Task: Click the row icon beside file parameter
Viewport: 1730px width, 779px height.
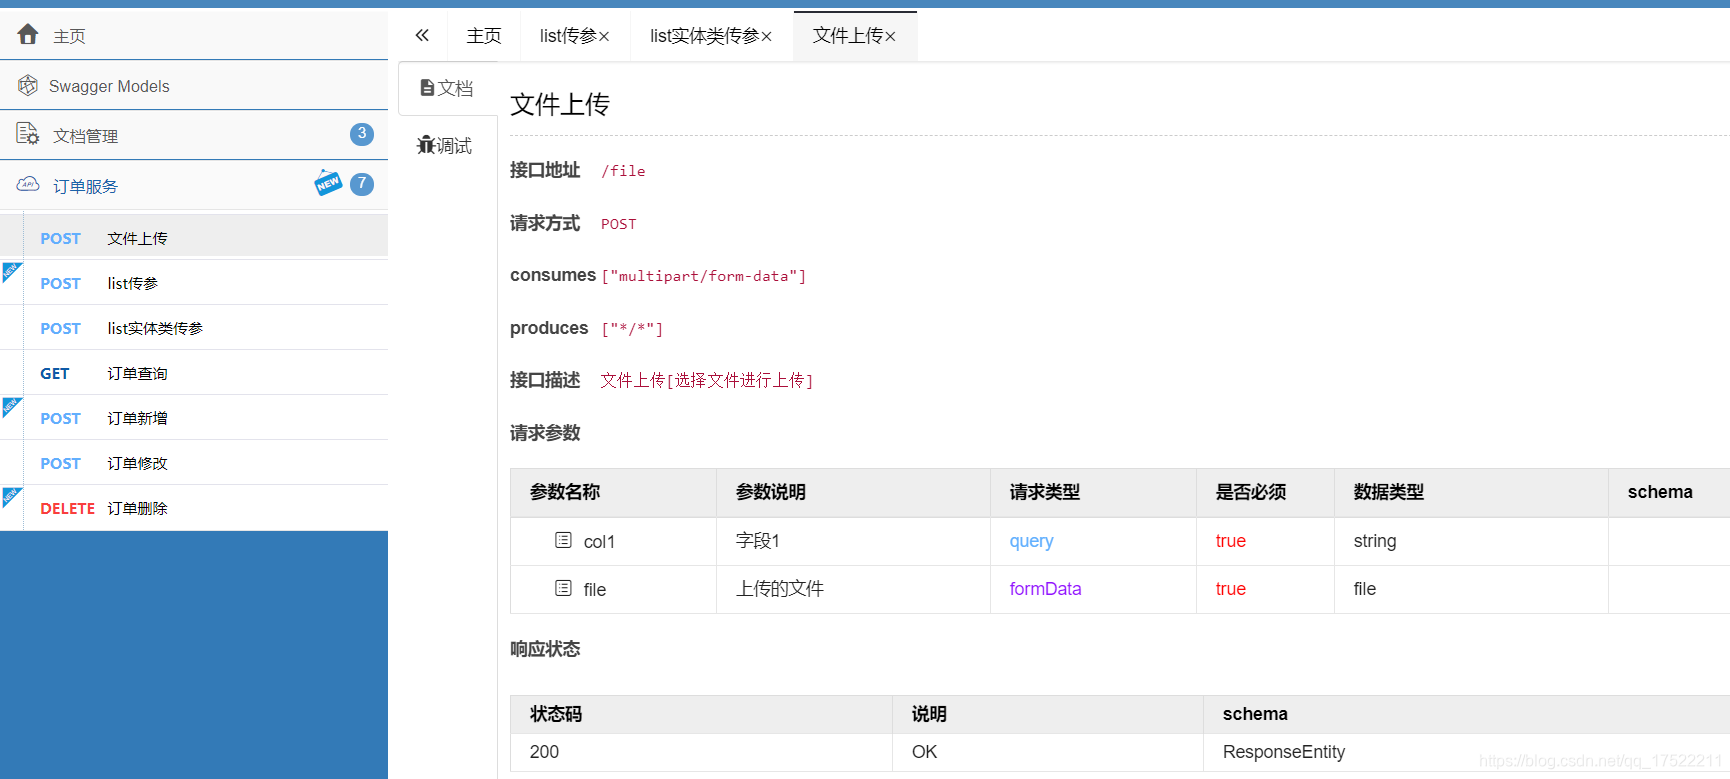Action: pos(563,588)
